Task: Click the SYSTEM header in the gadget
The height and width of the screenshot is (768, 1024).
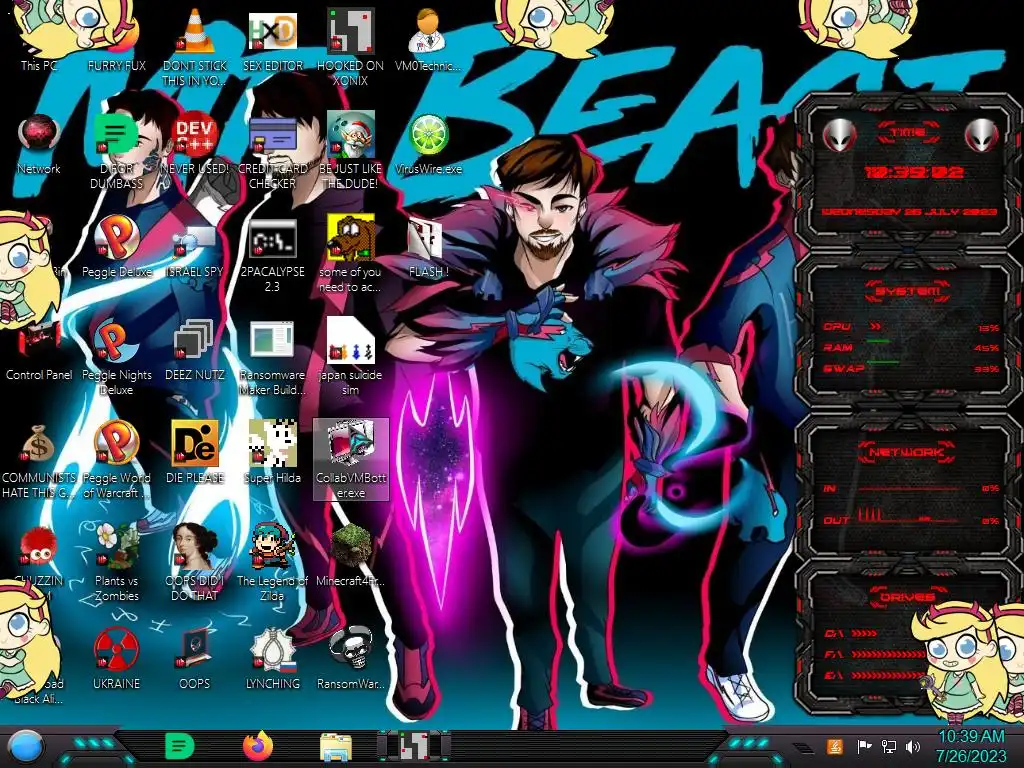Action: coord(908,291)
